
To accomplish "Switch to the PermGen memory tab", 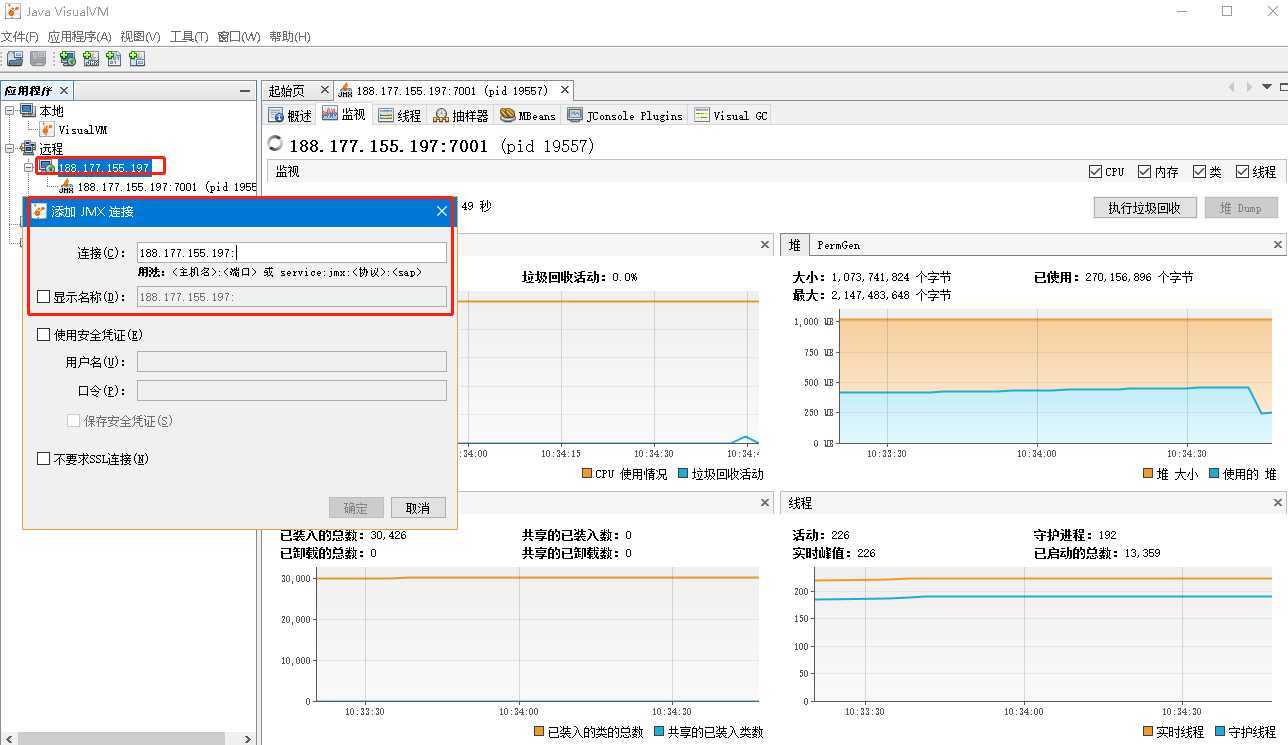I will [838, 244].
